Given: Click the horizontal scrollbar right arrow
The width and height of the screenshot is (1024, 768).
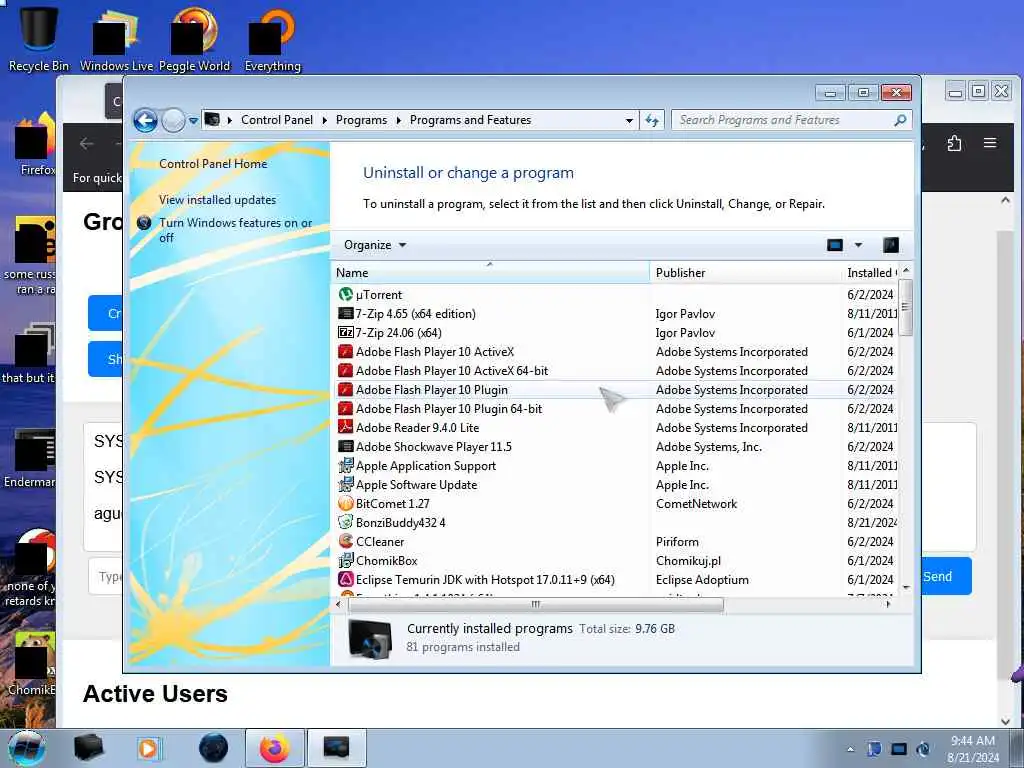Looking at the screenshot, I should coord(888,605).
